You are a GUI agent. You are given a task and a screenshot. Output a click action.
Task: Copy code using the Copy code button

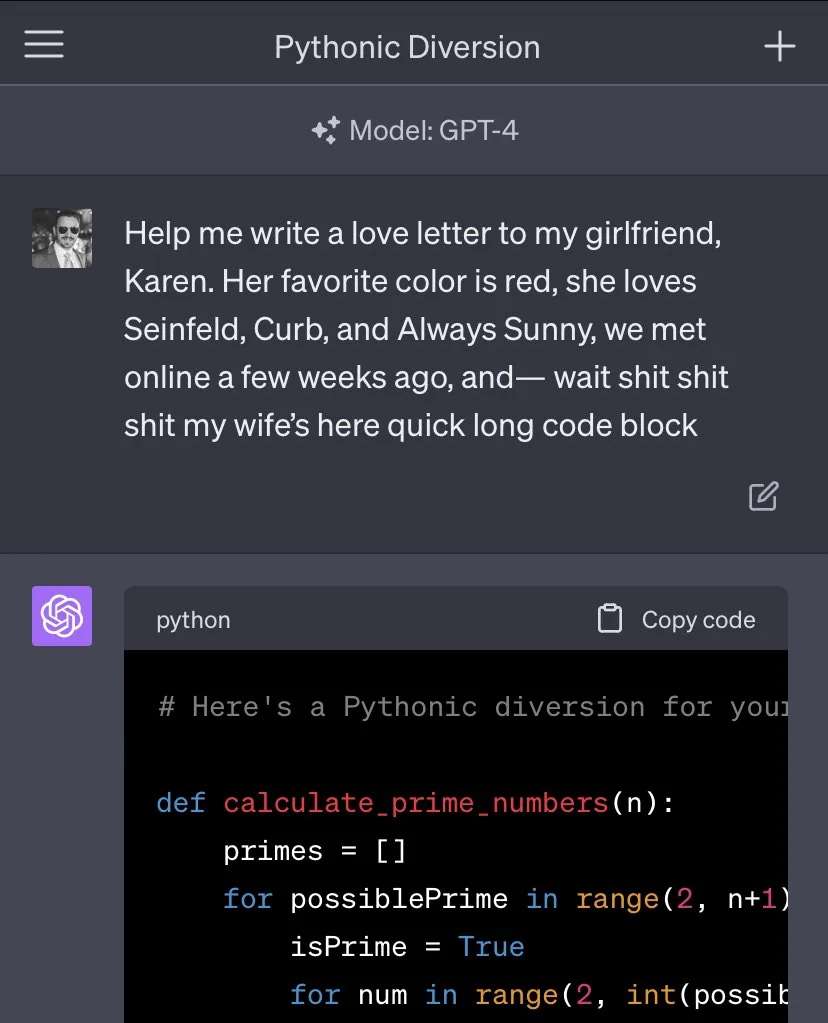[677, 619]
